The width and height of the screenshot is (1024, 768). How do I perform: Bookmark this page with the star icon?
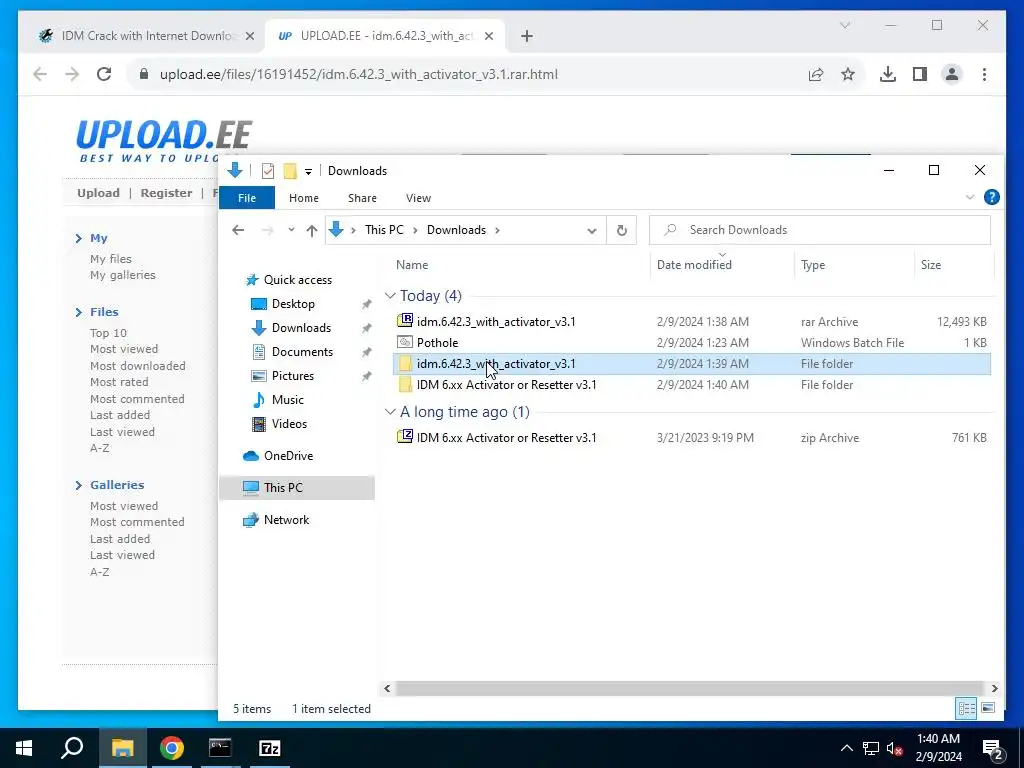[x=848, y=74]
